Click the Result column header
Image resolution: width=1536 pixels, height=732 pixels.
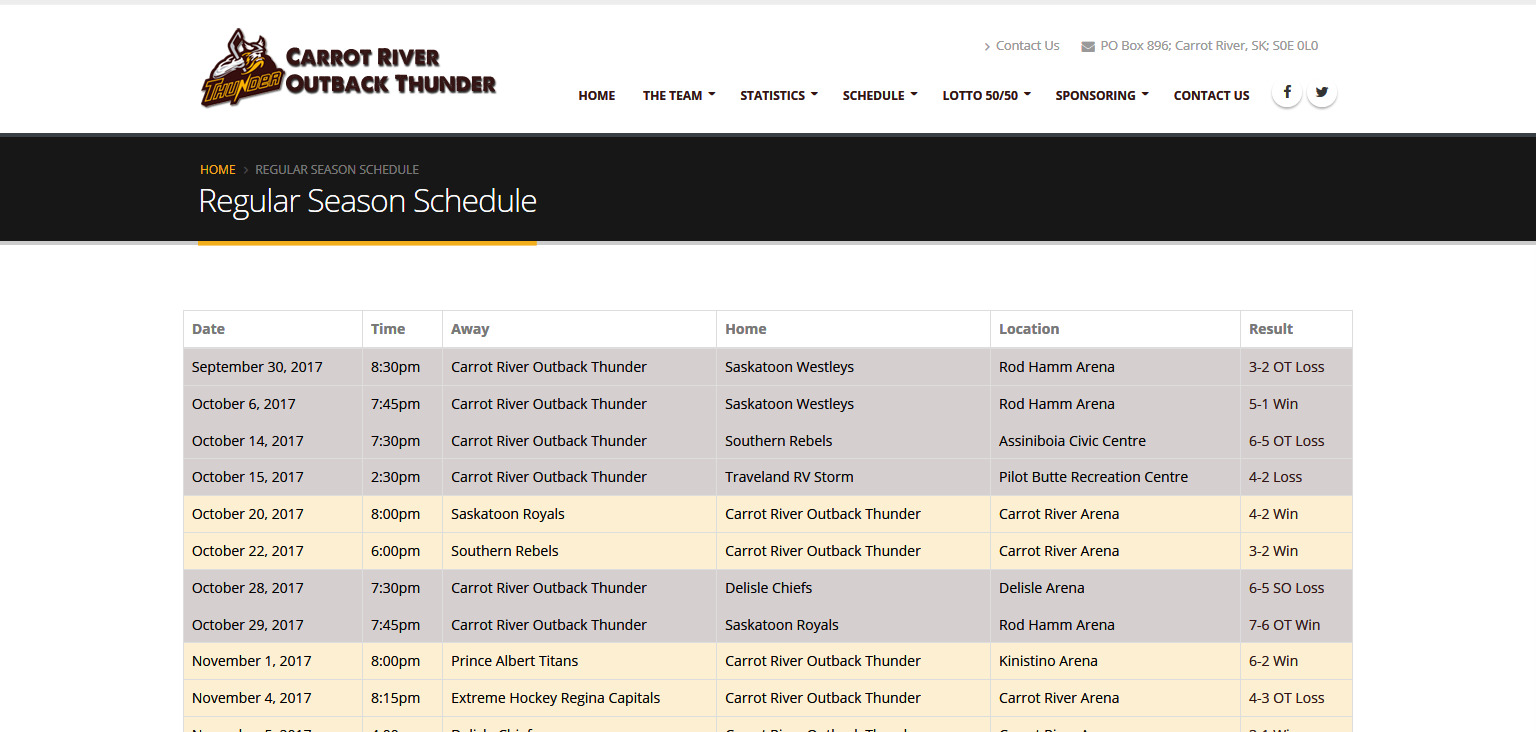pos(1271,329)
